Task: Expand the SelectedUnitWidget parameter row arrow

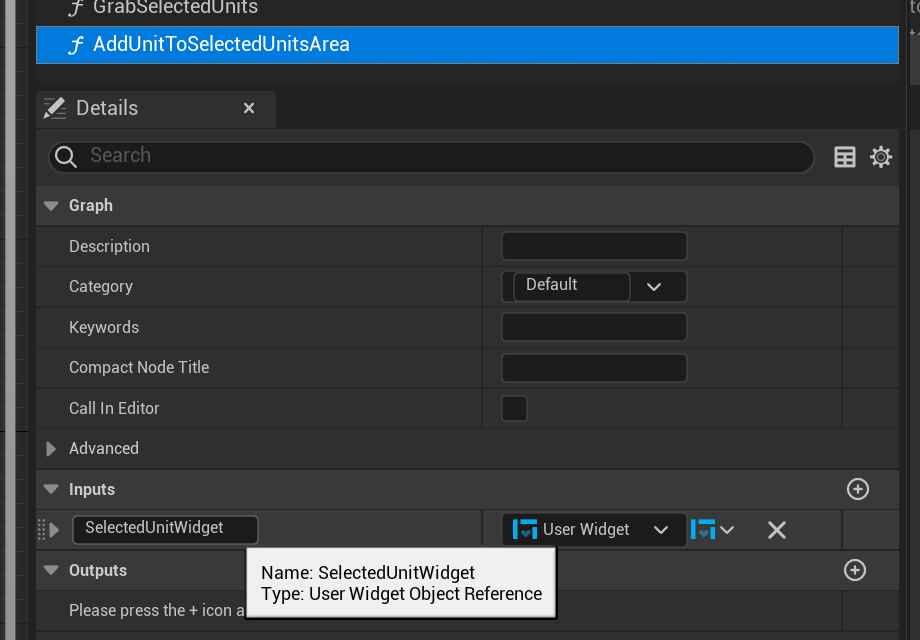Action: click(x=54, y=529)
